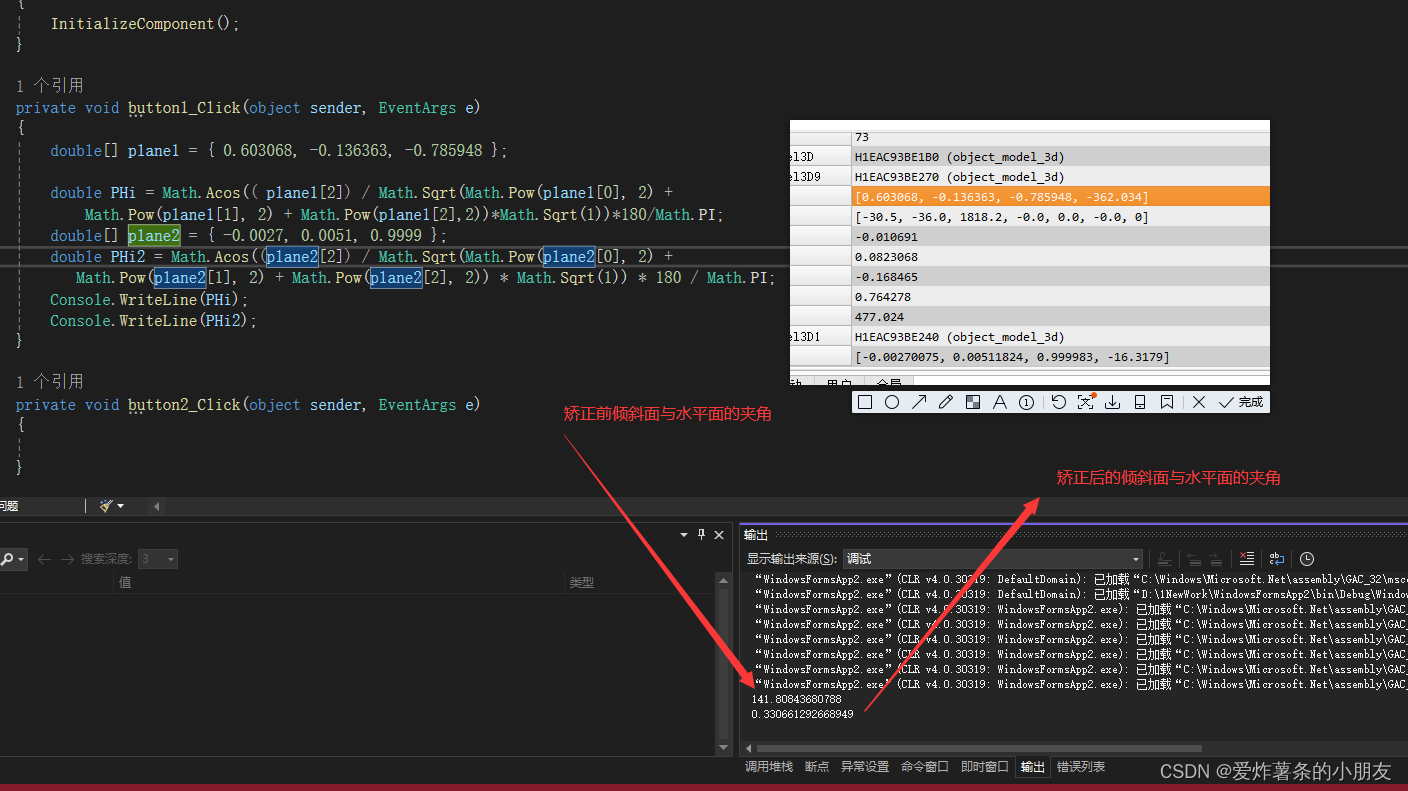Screen dimensions: 1408x791
Task: Click the bookmark icon in the screenshot toolbar
Action: pos(1166,402)
